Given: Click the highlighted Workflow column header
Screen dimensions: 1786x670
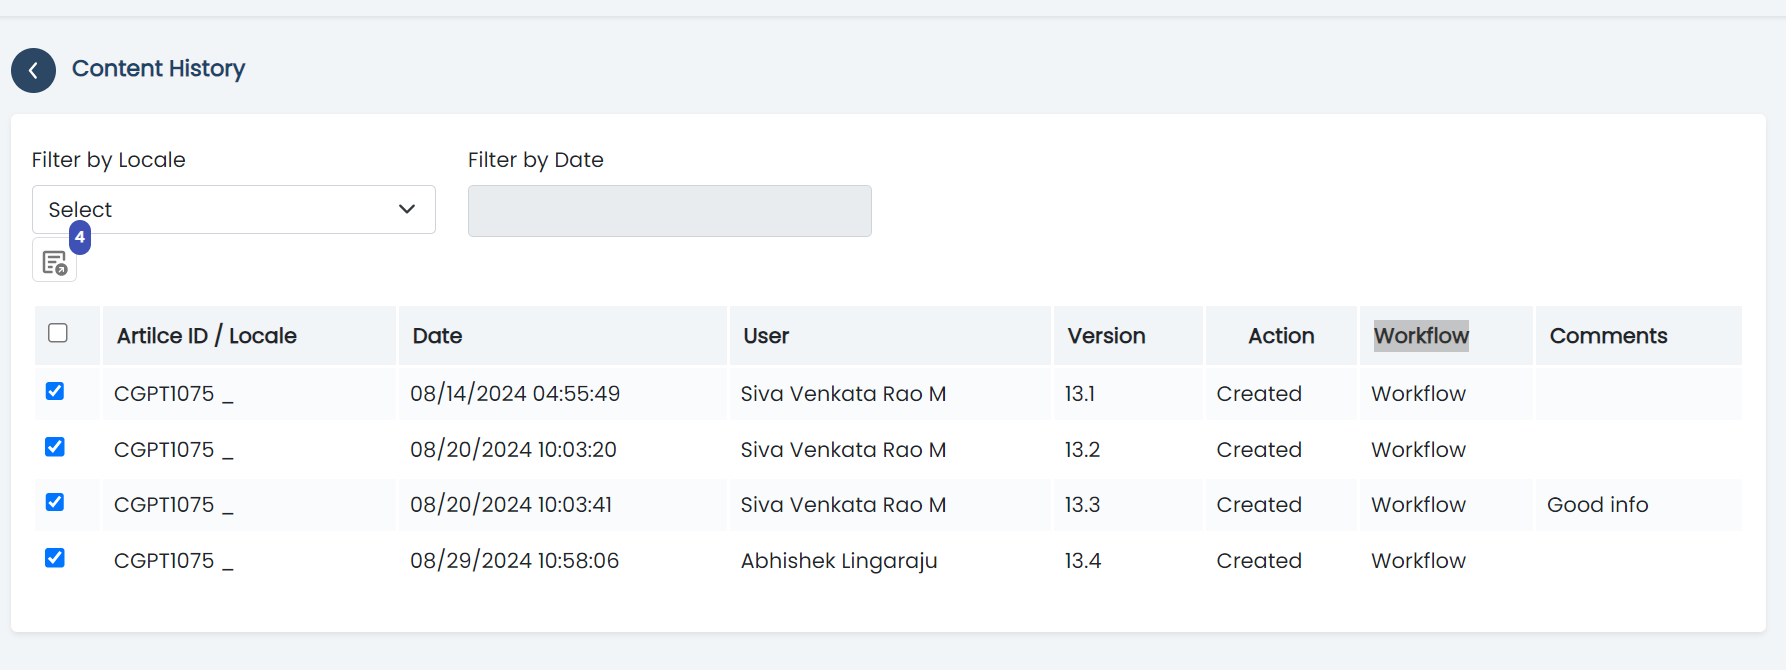Looking at the screenshot, I should 1421,336.
